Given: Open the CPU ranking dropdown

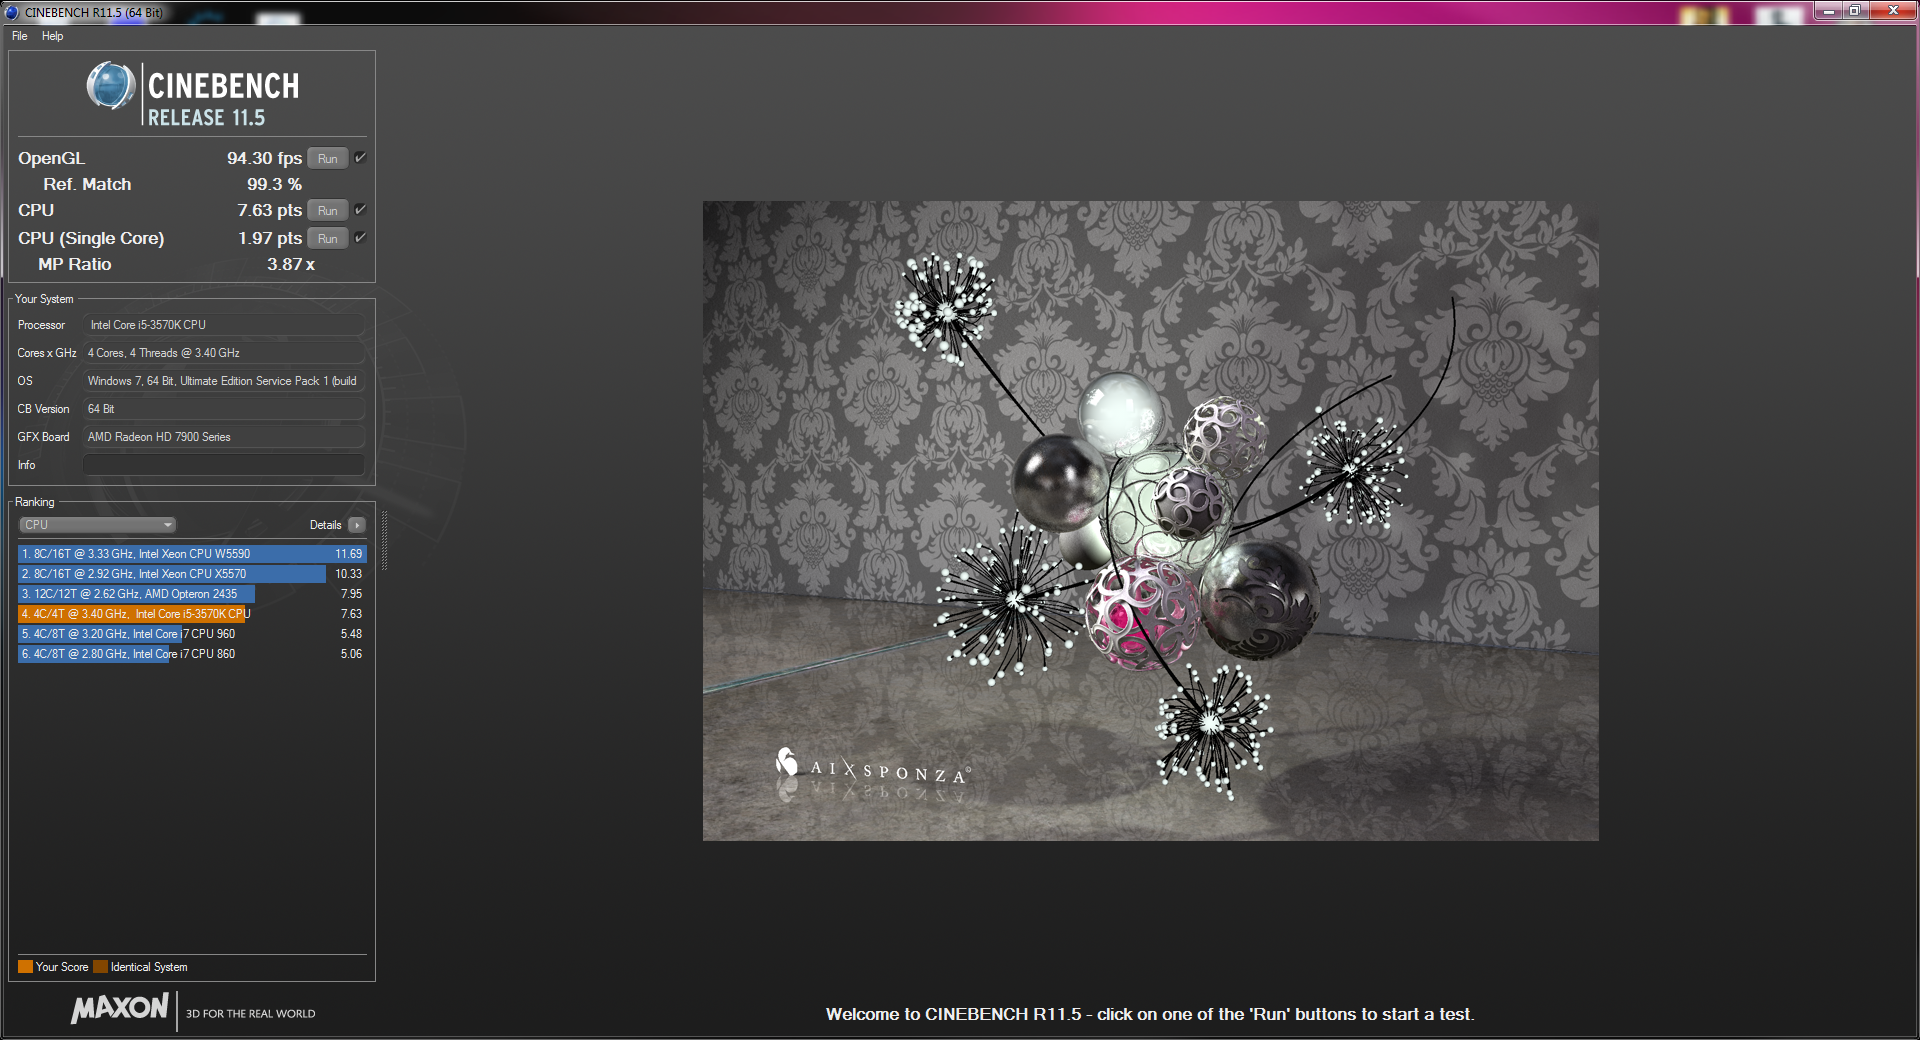Looking at the screenshot, I should pos(97,525).
